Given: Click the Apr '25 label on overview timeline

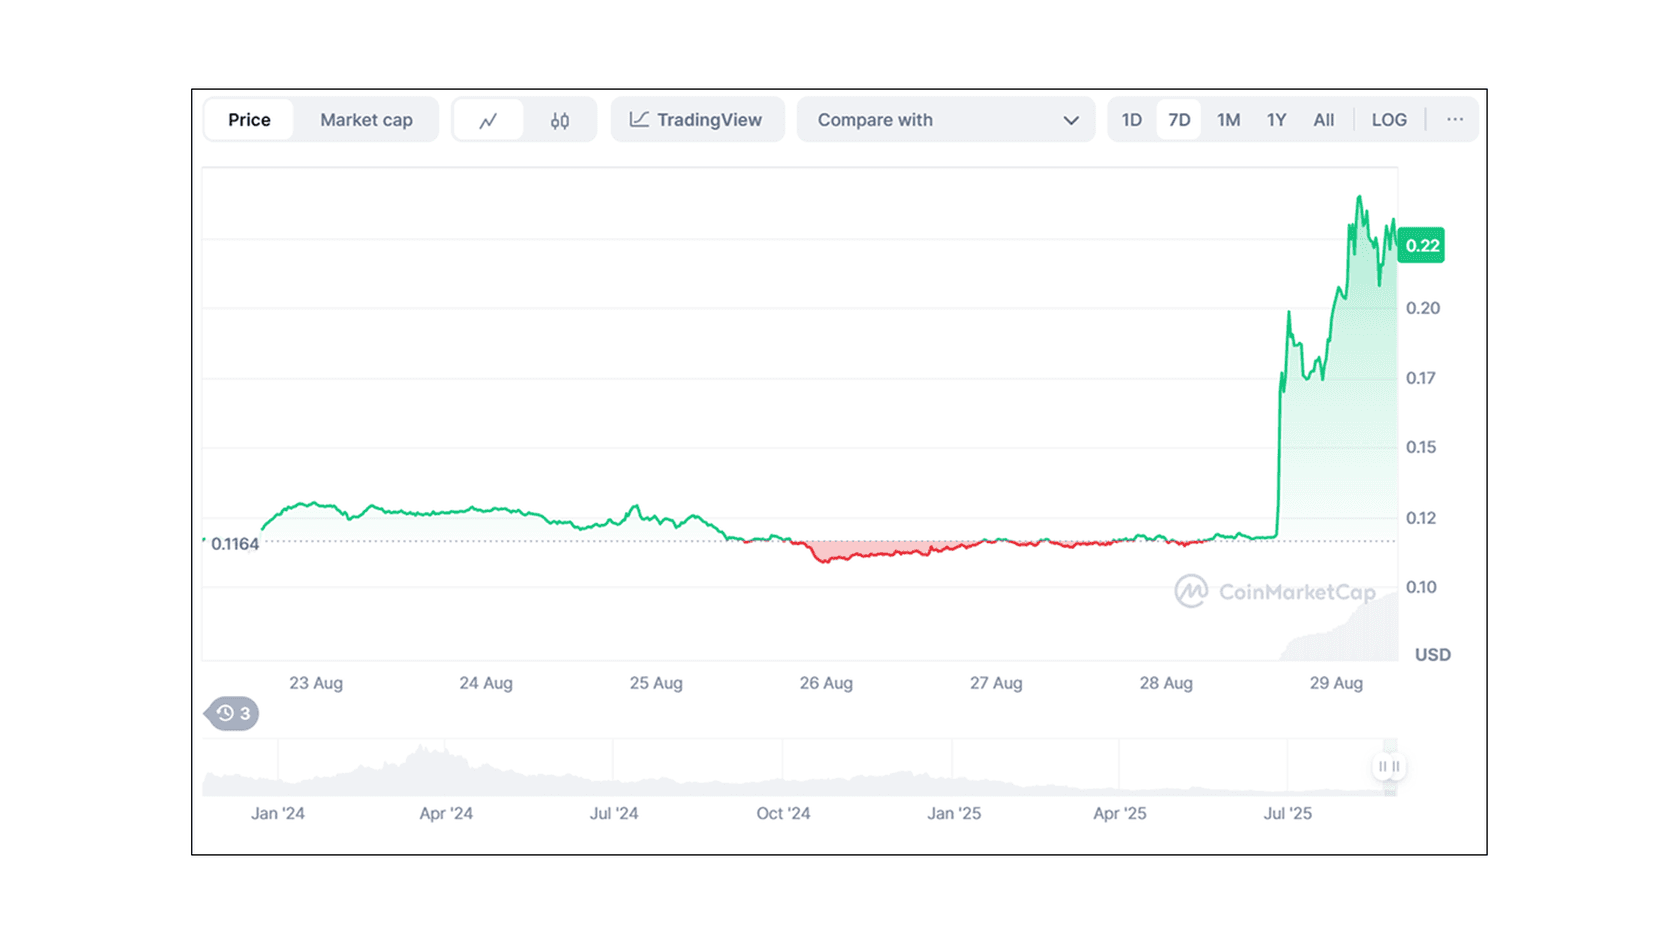Looking at the screenshot, I should coord(1119,814).
